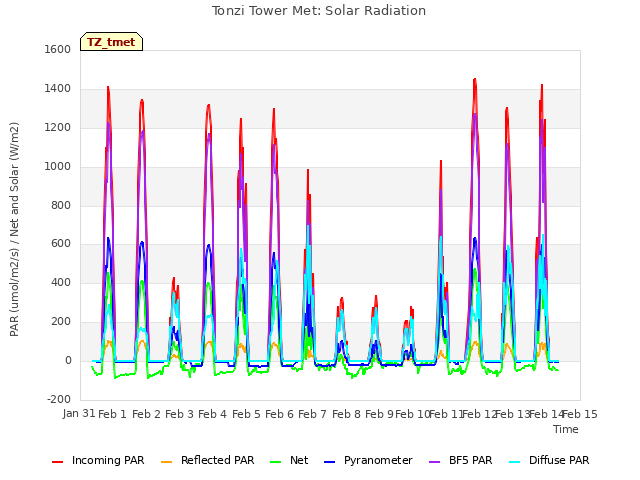Toggle Diffuse PAR legend entry
Screen dimensions: 640x480
point(549,460)
